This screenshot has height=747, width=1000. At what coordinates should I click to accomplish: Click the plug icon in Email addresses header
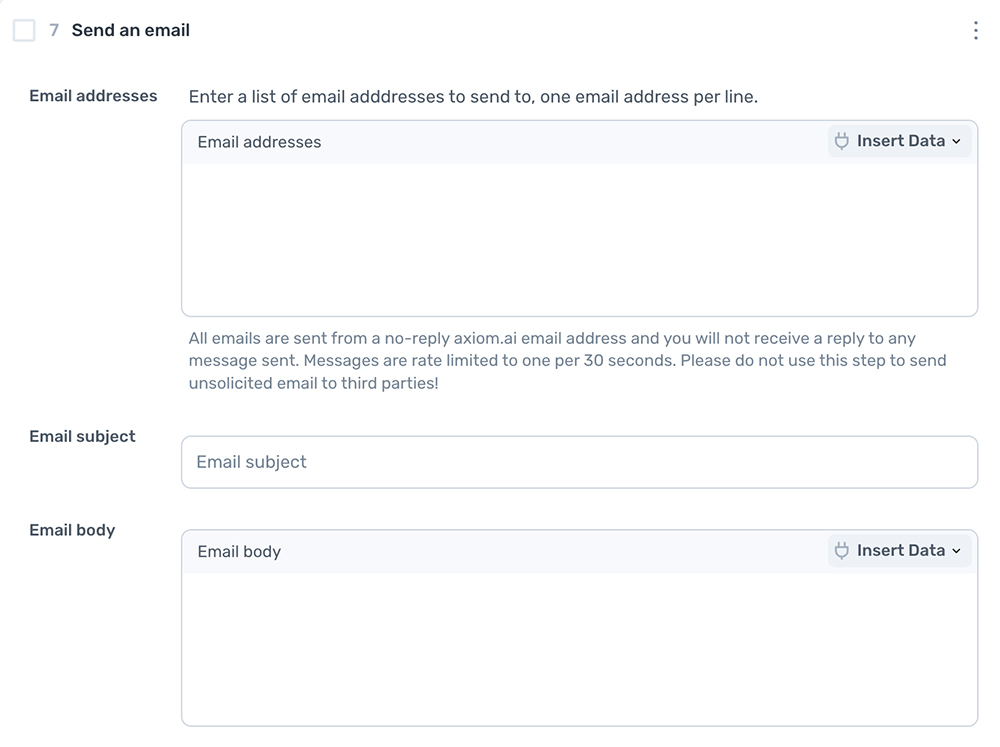(842, 141)
